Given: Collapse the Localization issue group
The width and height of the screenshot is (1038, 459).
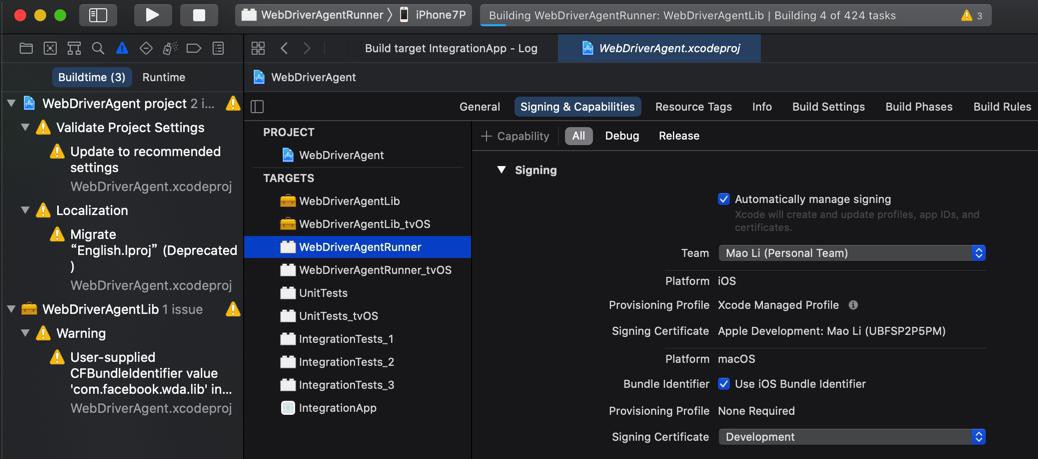Looking at the screenshot, I should click(25, 211).
